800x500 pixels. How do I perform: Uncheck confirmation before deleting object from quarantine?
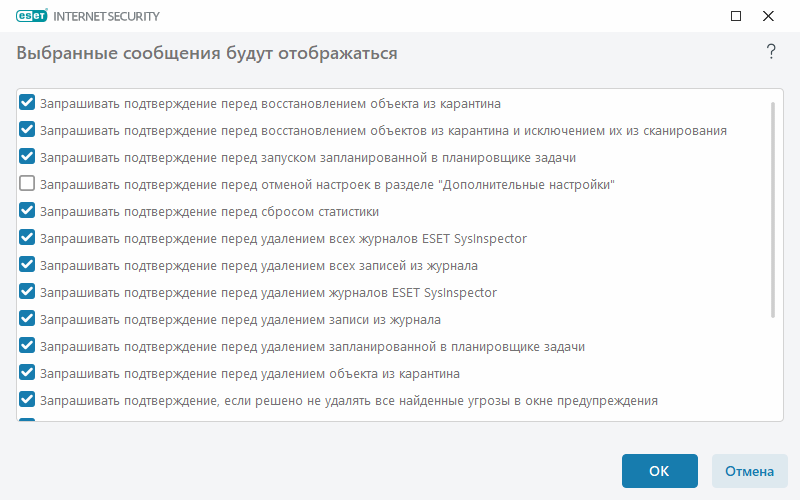pos(27,372)
